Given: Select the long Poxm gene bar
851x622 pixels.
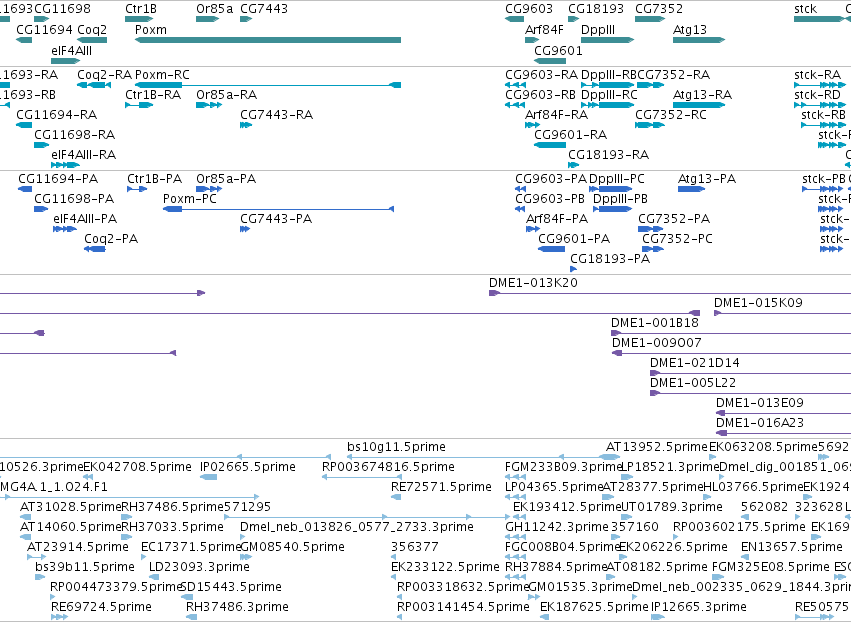Looking at the screenshot, I should click(x=268, y=40).
